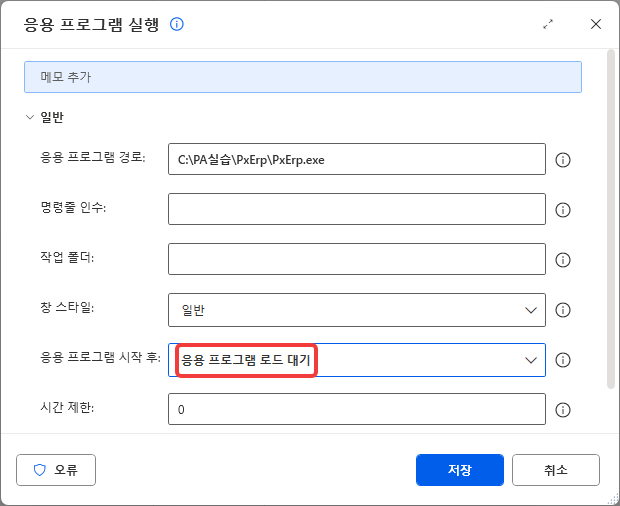Click the 시간 제한 label
The height and width of the screenshot is (506, 620).
pyautogui.click(x=67, y=407)
